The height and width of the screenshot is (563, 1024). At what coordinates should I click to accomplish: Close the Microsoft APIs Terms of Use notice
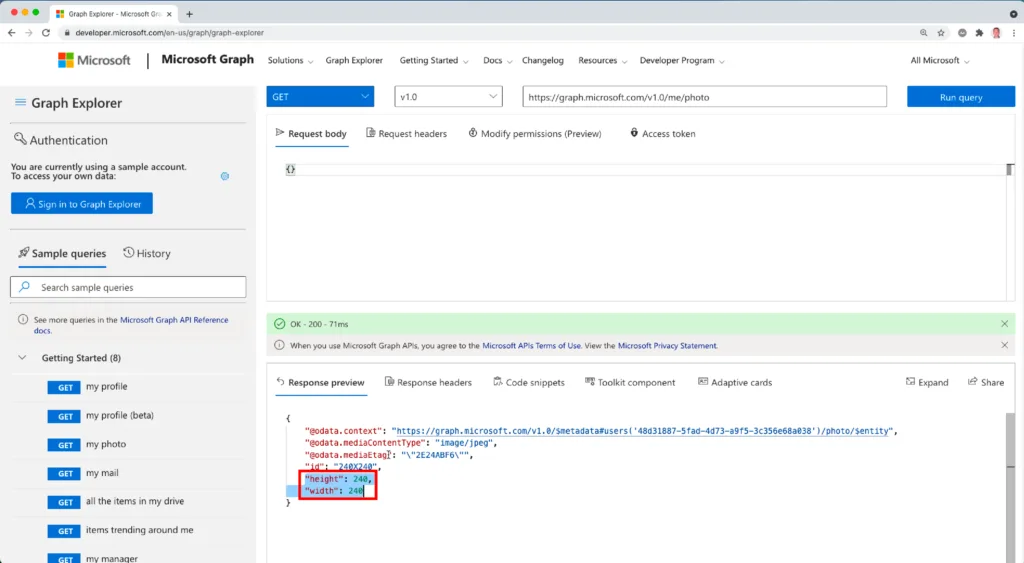click(1004, 345)
